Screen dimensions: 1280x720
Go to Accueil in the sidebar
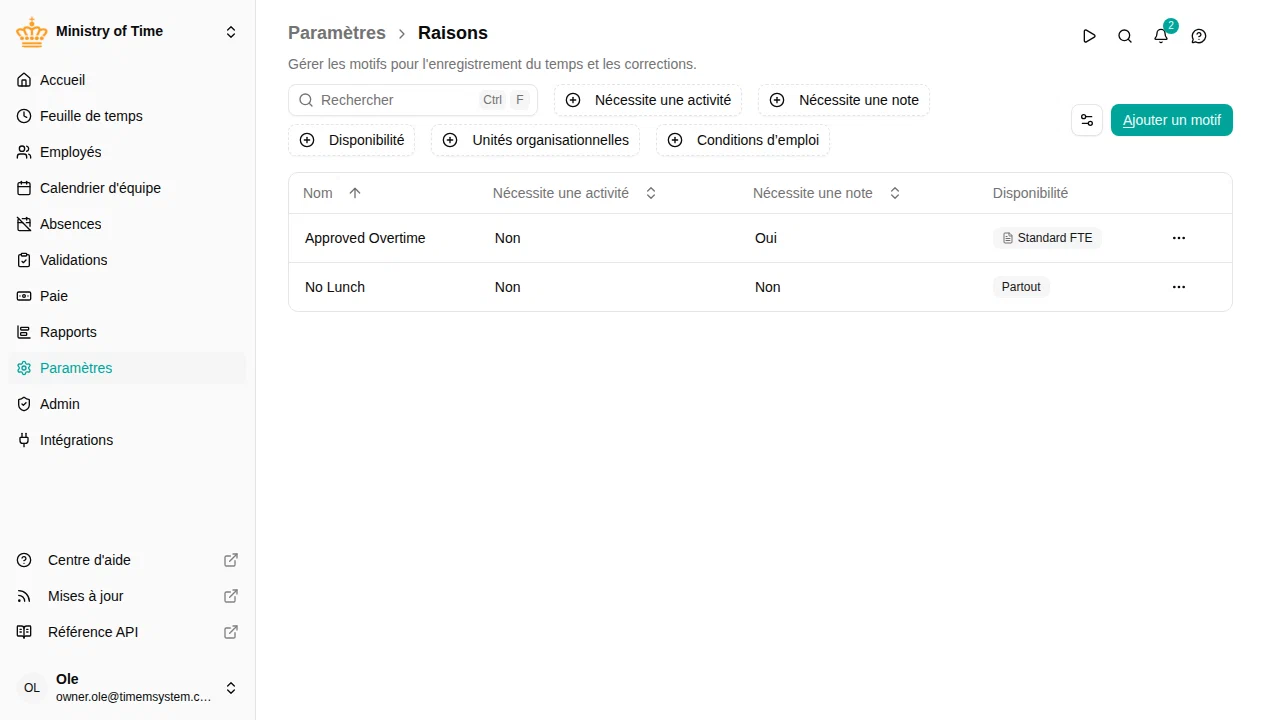(x=127, y=80)
